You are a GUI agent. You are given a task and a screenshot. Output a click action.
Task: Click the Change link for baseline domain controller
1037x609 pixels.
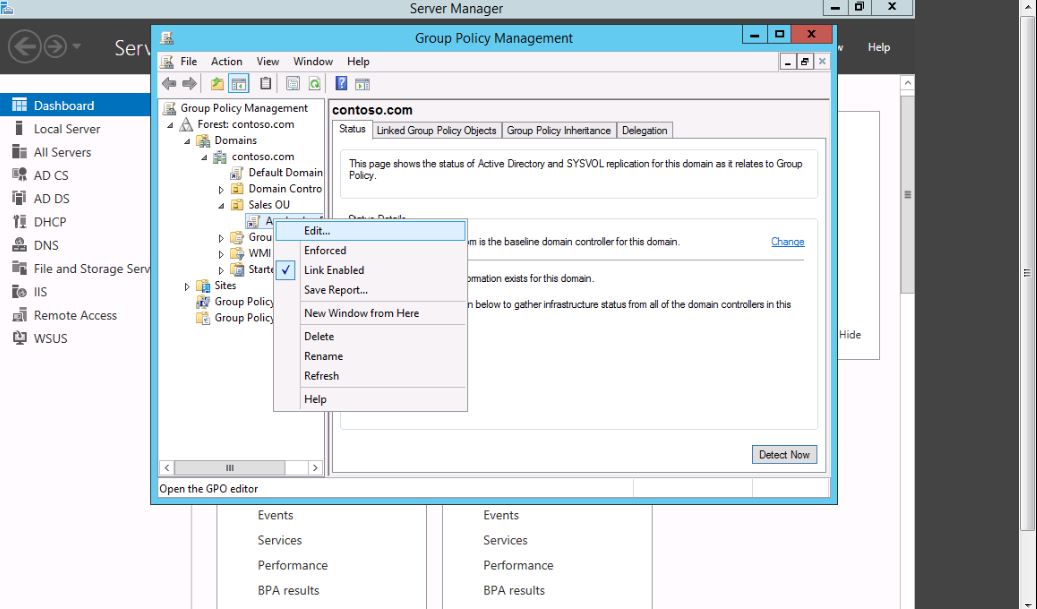[788, 242]
